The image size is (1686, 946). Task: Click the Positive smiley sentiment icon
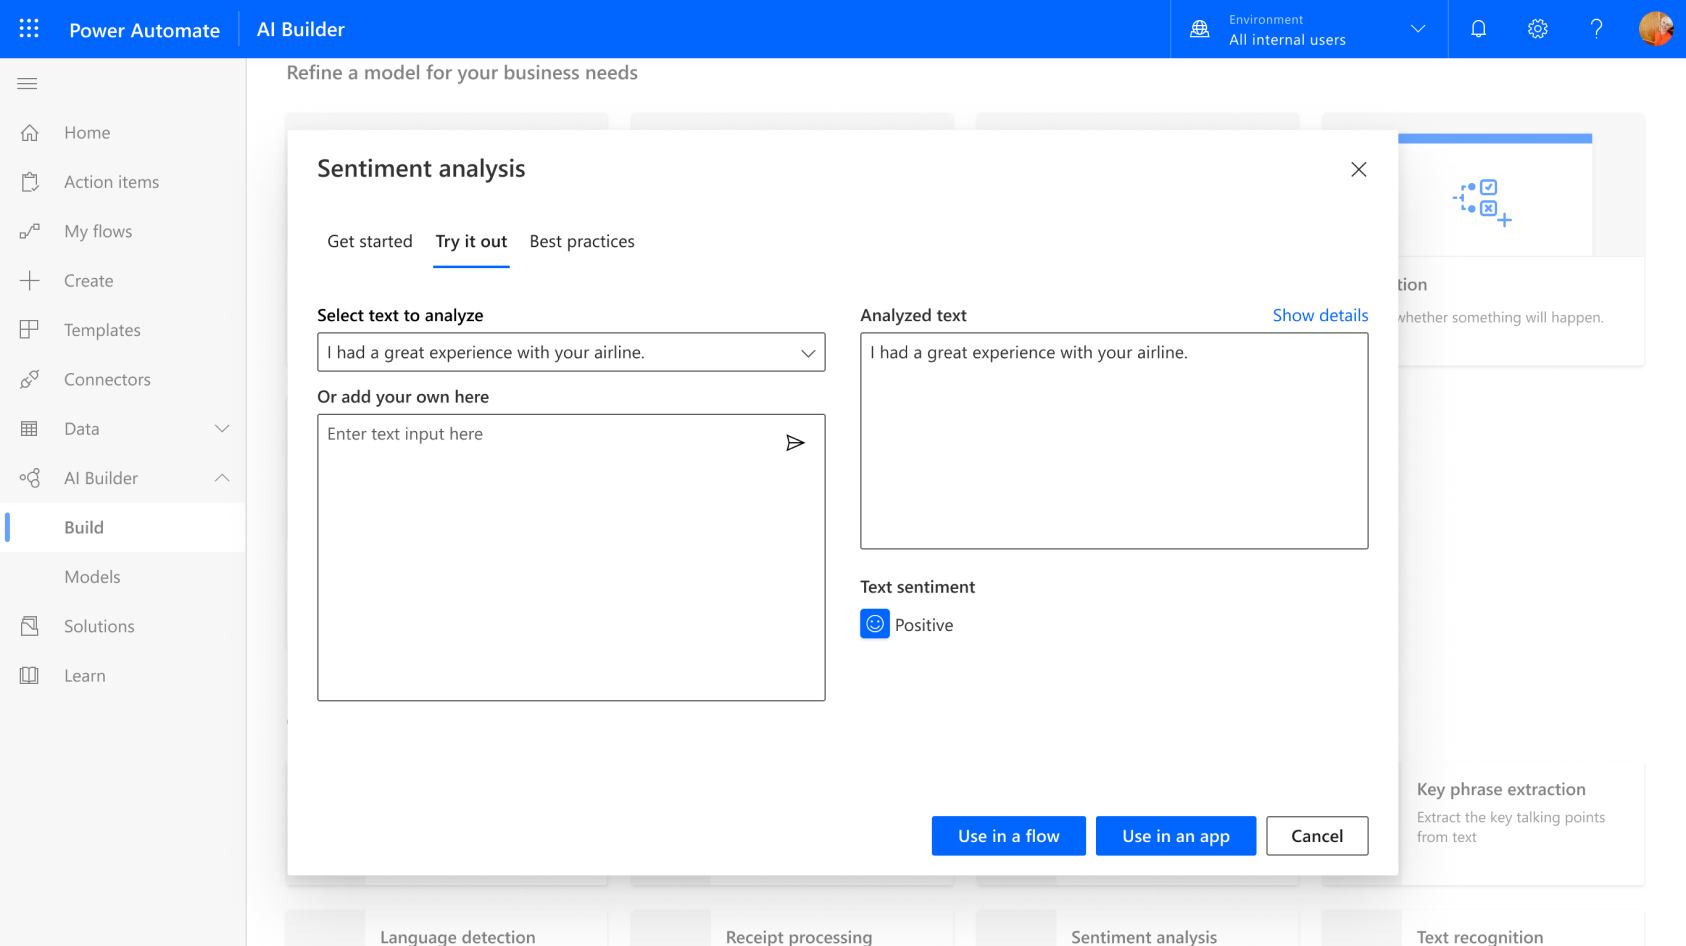(x=875, y=624)
